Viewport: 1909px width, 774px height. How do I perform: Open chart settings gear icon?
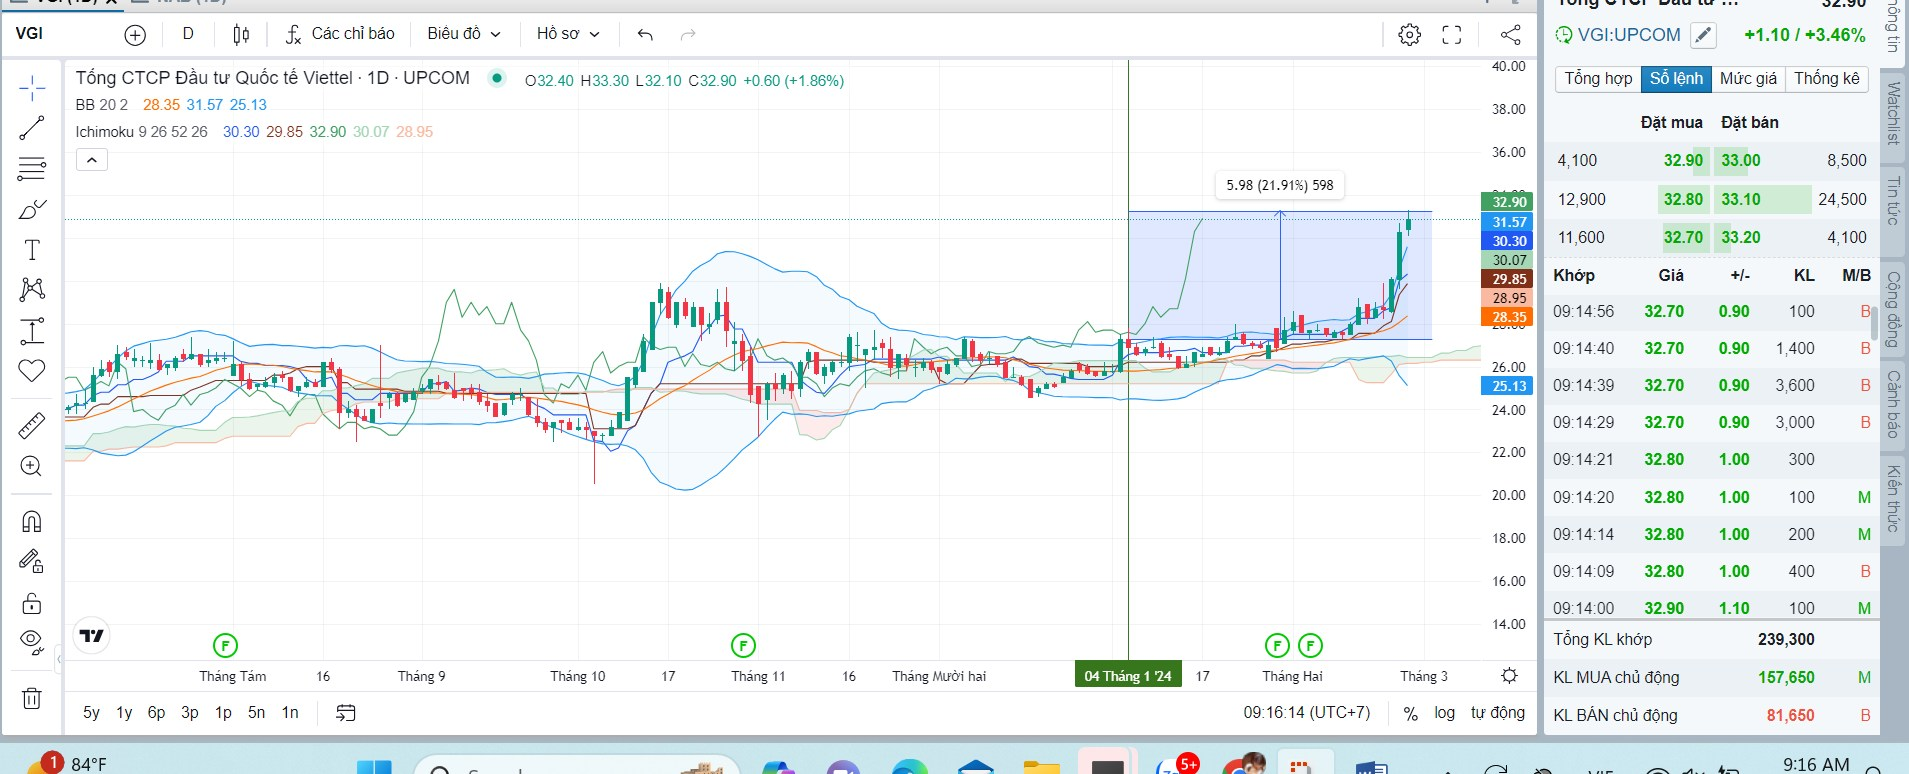click(x=1409, y=35)
